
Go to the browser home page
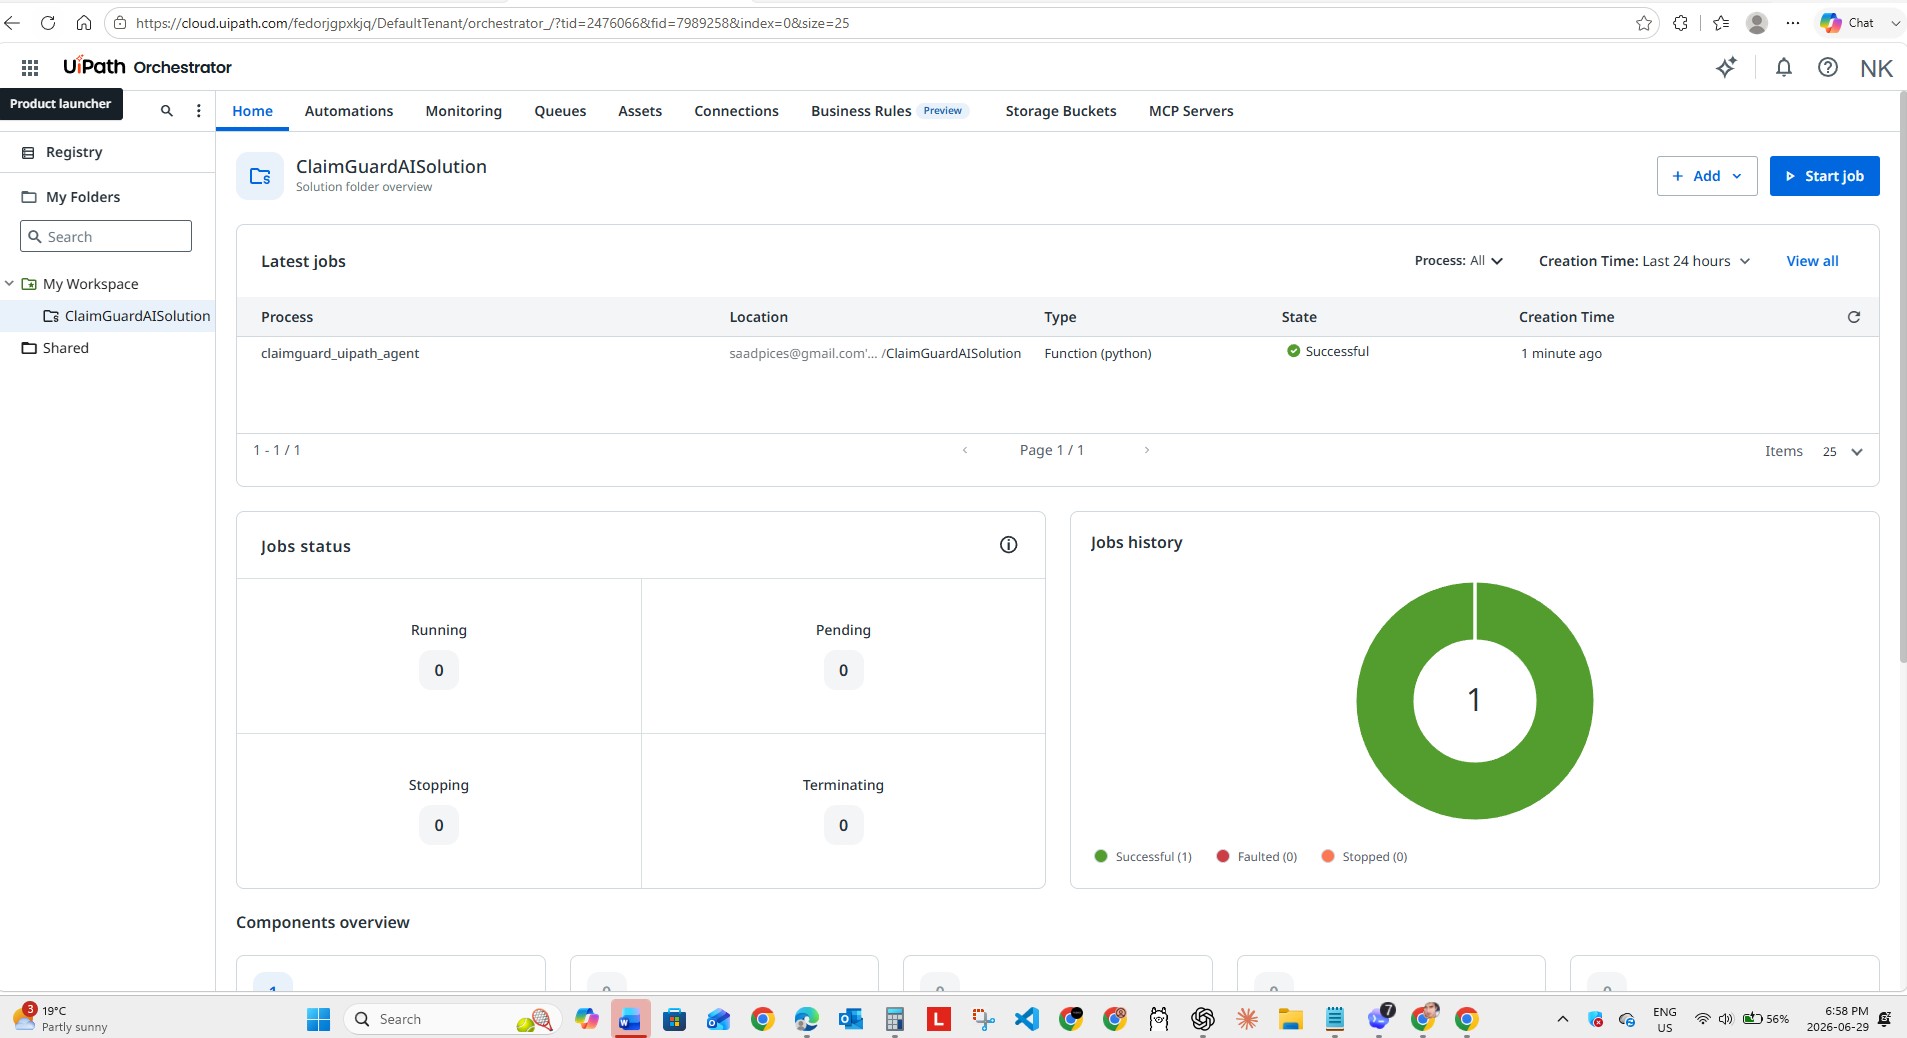coord(84,22)
